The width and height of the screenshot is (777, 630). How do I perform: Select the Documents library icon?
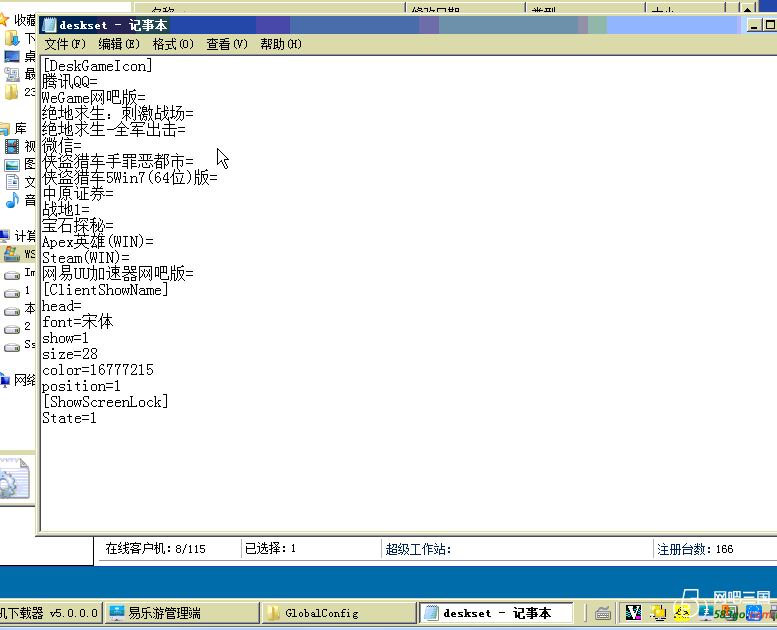pyautogui.click(x=12, y=182)
